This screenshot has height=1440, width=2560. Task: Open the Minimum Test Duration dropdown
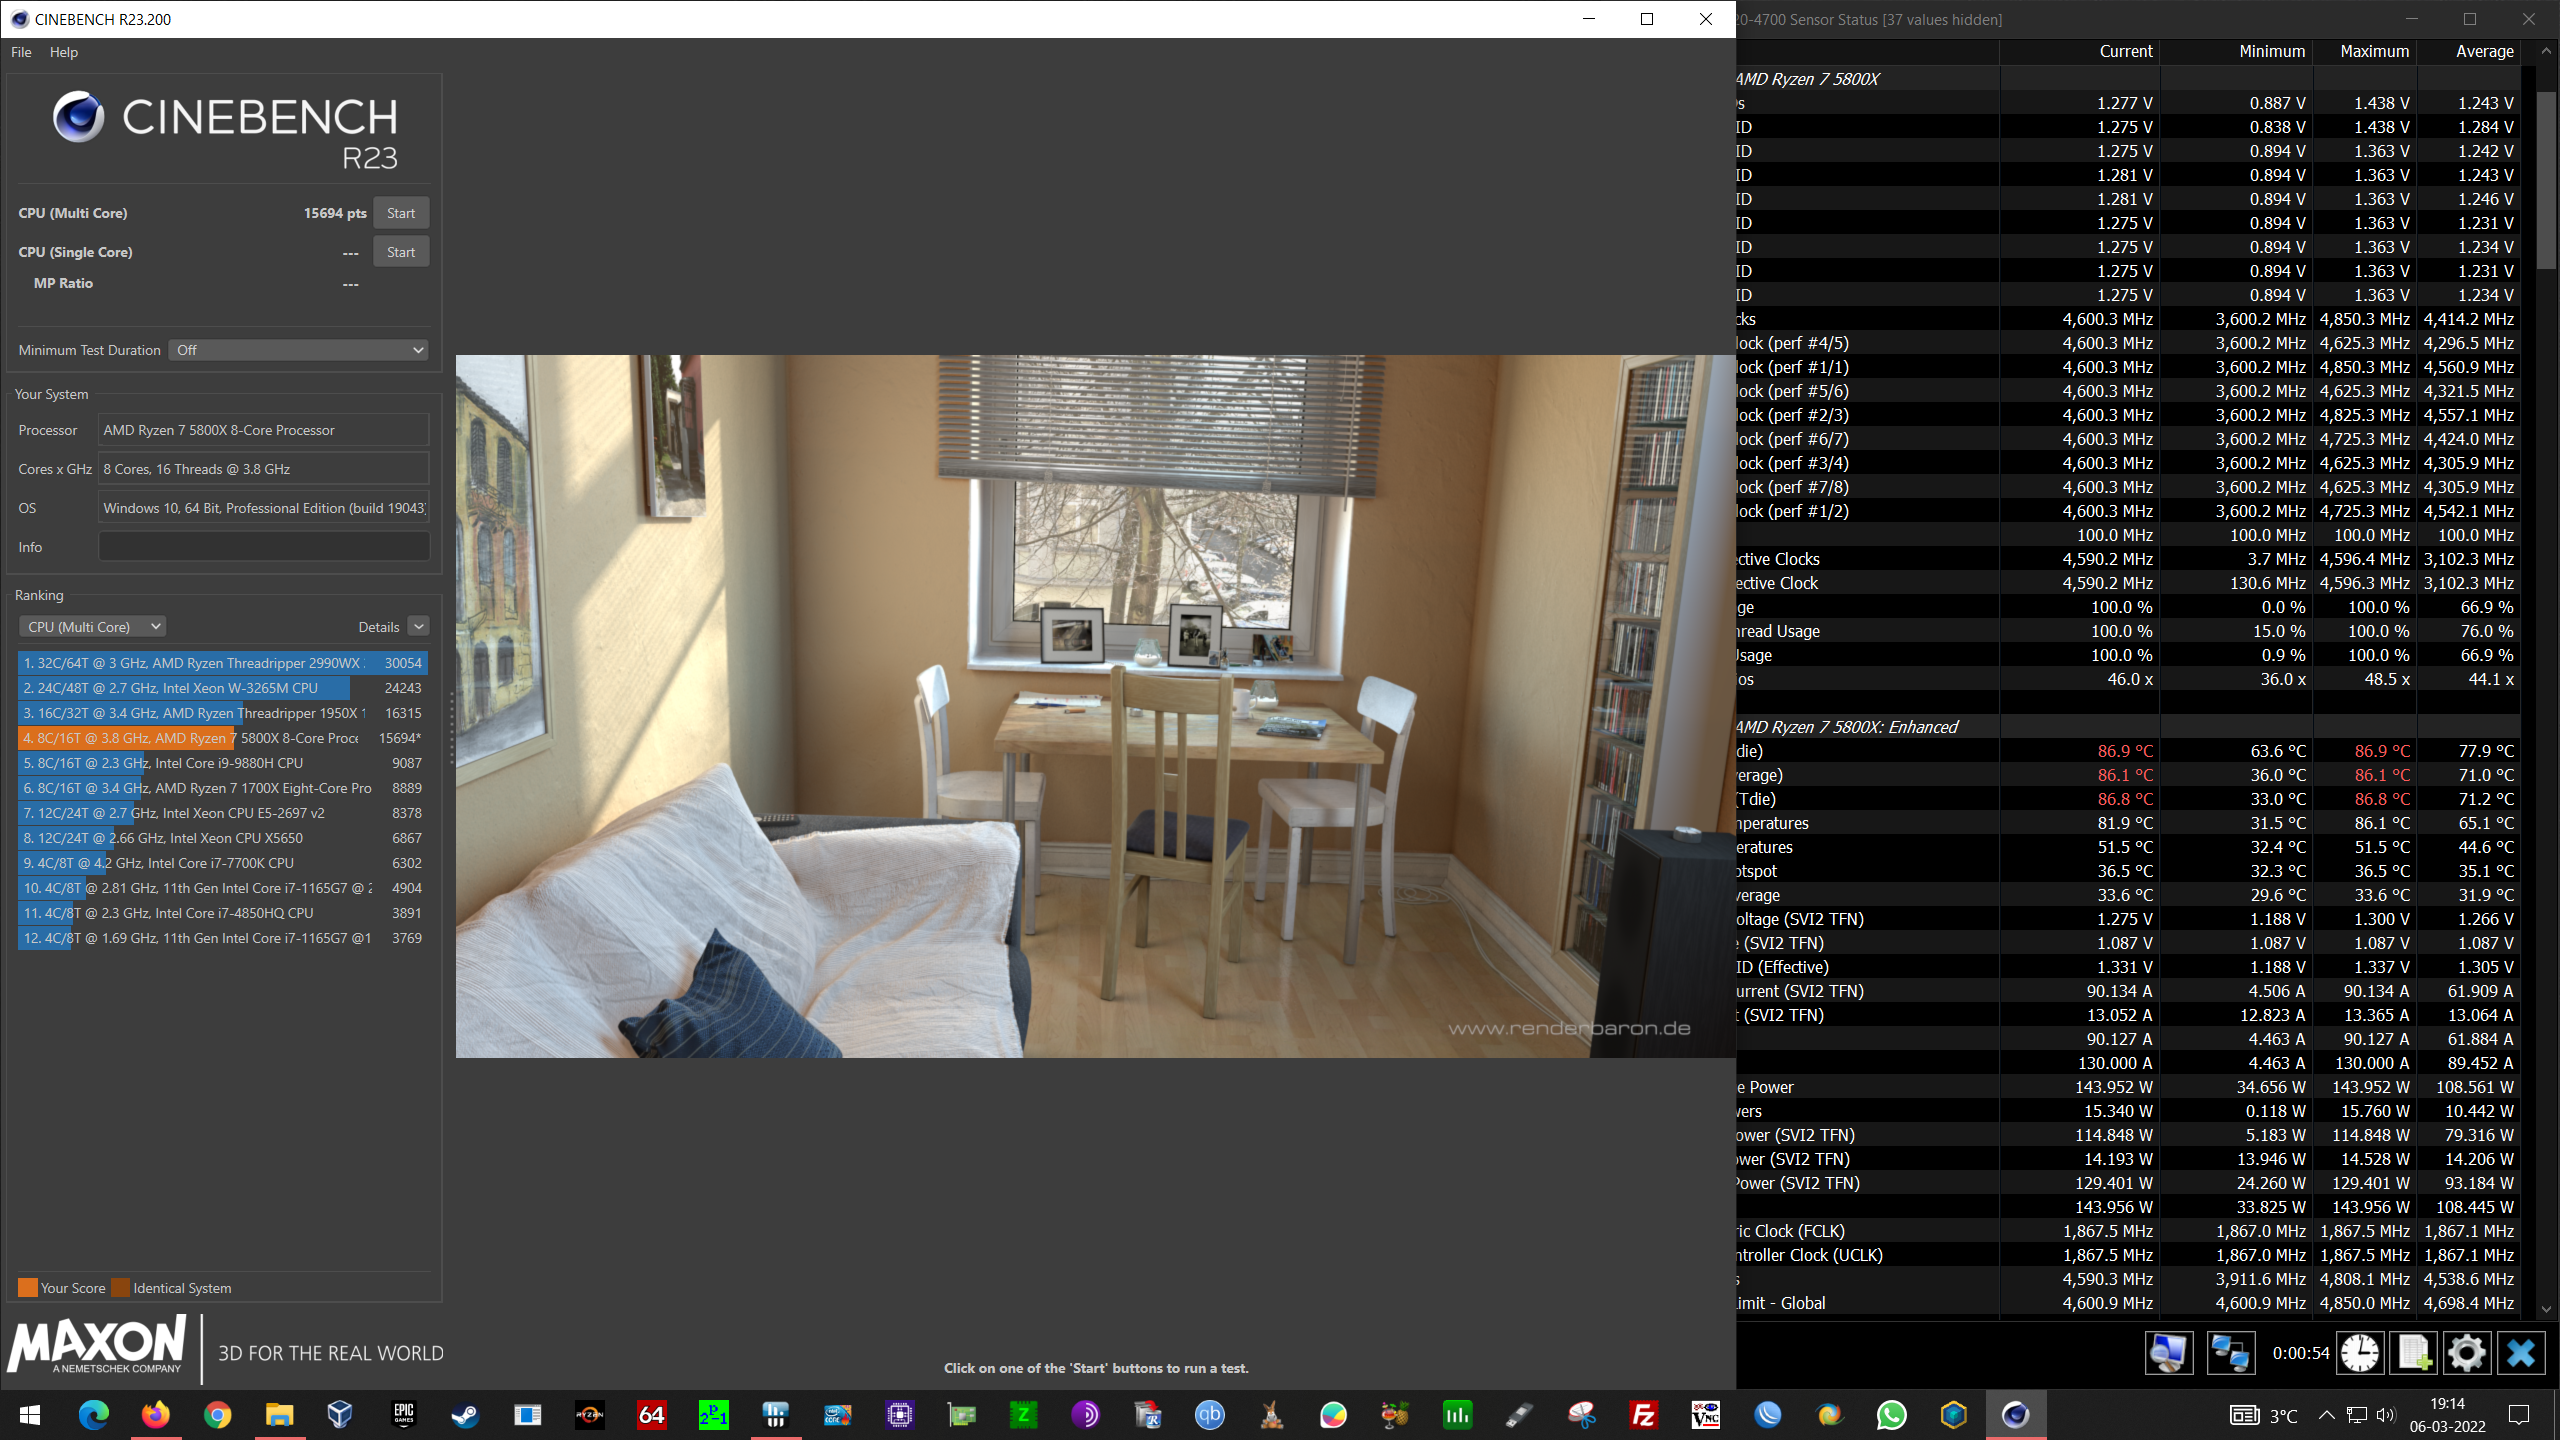click(299, 350)
